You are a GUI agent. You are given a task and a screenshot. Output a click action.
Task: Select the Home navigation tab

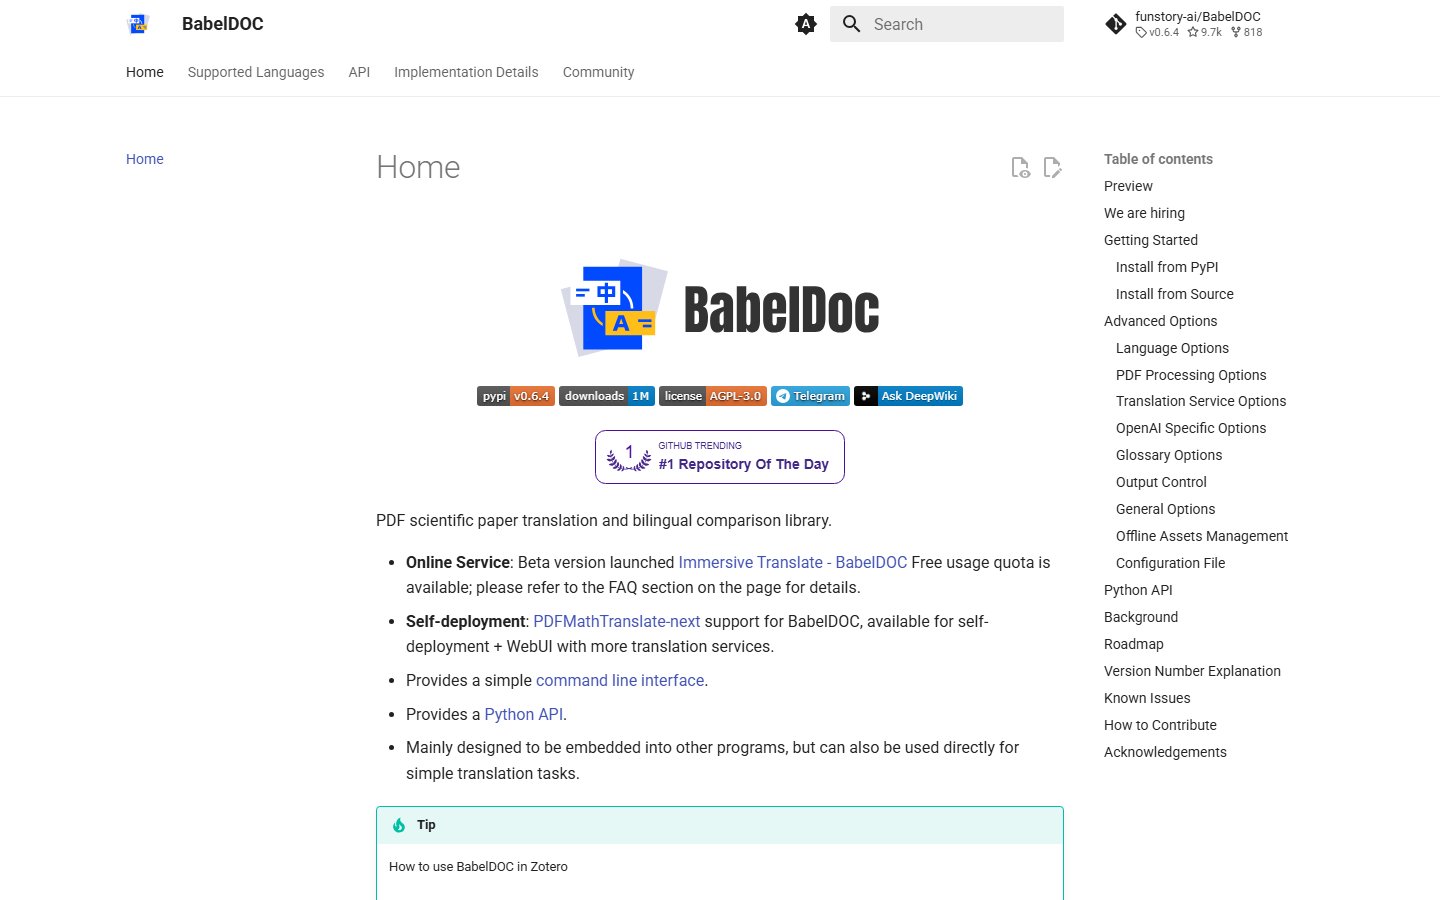click(145, 72)
